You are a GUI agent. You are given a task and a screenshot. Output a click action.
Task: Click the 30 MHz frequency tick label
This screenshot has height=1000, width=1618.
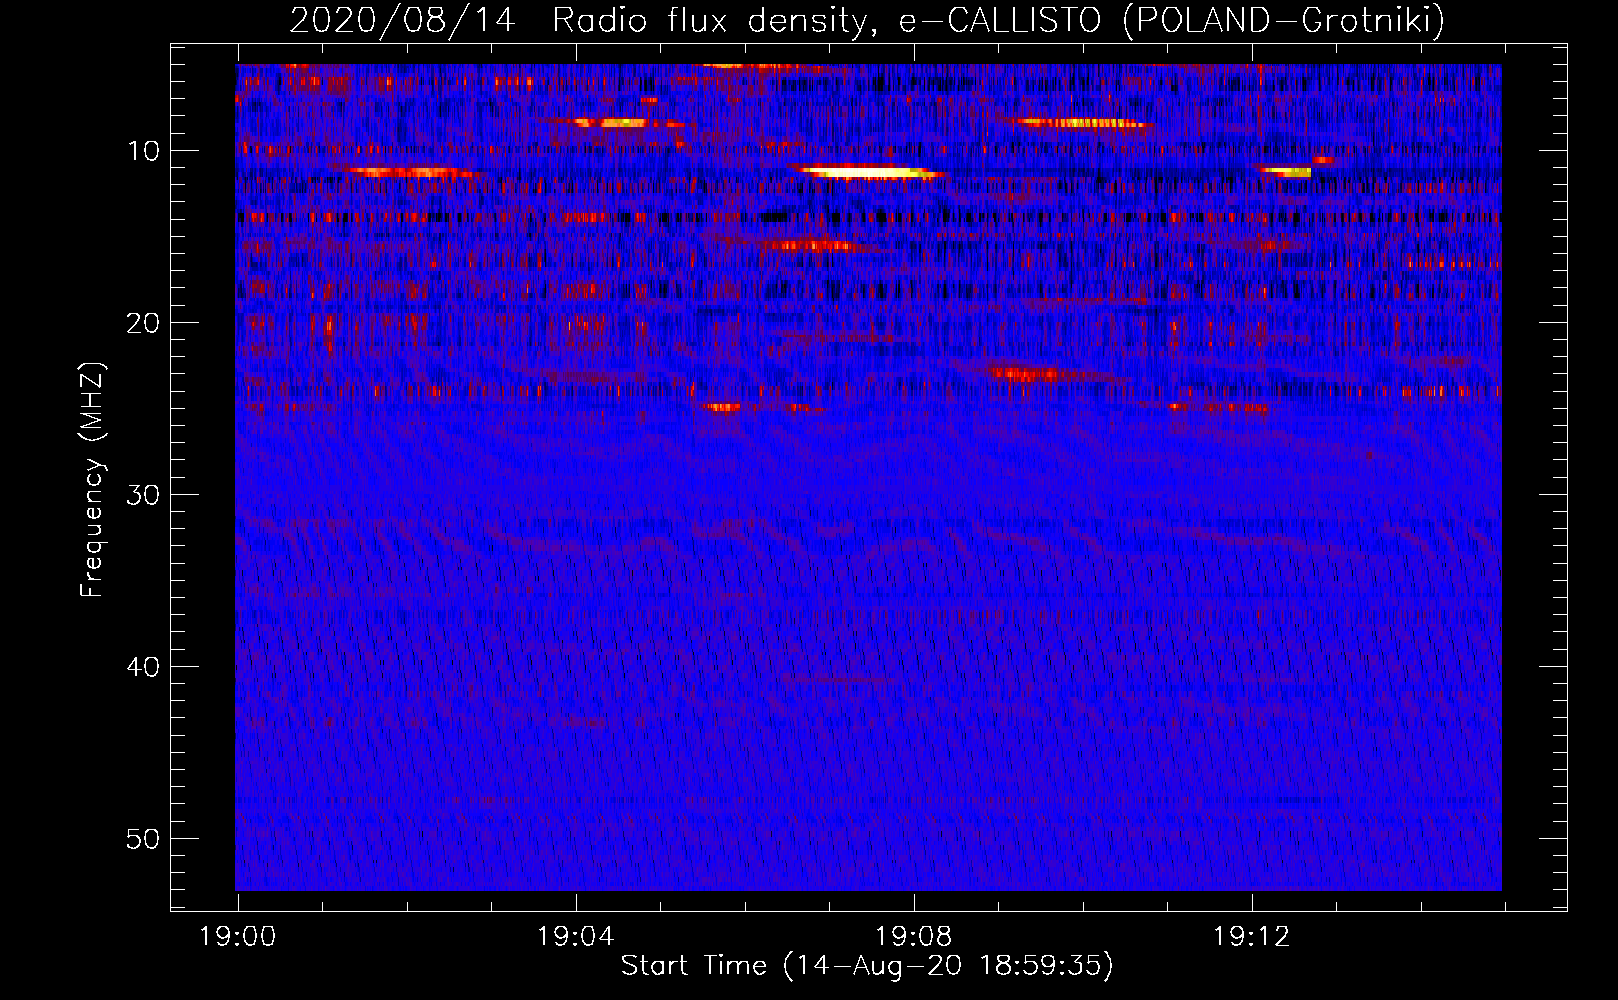pyautogui.click(x=144, y=495)
